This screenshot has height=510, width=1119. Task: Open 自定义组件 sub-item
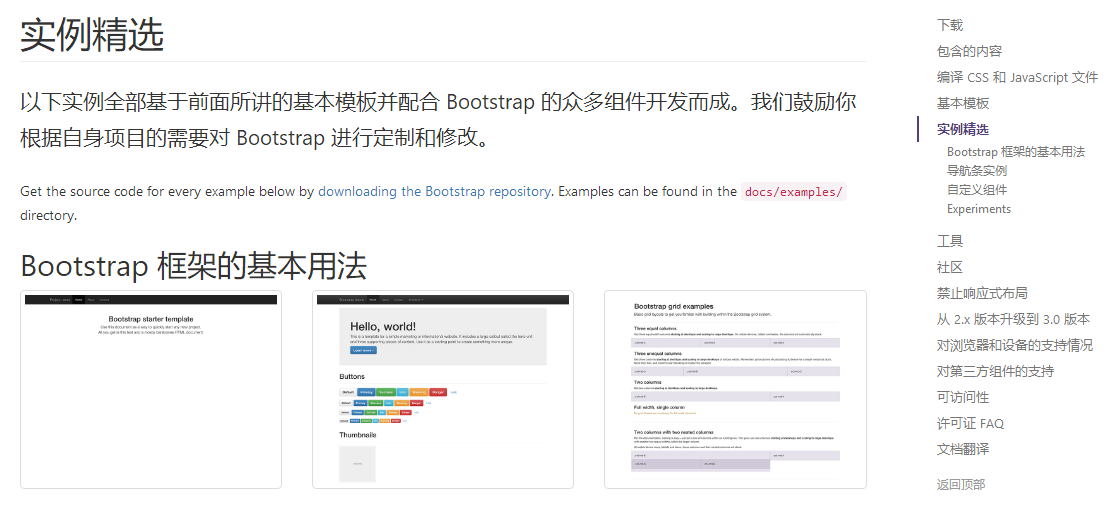976,190
